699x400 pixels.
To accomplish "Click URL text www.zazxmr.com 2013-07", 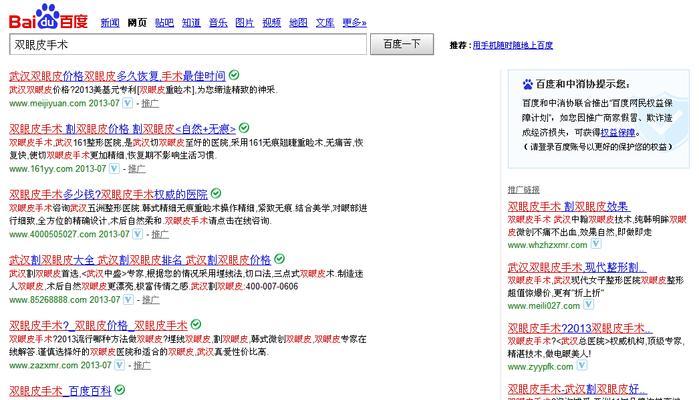I will click(x=60, y=365).
